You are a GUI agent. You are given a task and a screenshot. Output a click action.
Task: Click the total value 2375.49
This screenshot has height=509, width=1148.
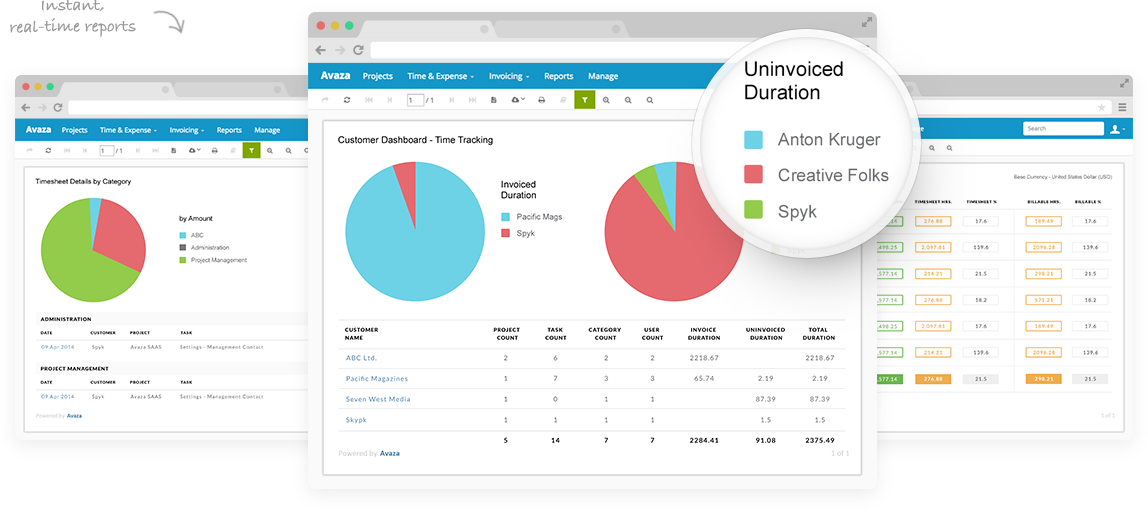[x=819, y=440]
